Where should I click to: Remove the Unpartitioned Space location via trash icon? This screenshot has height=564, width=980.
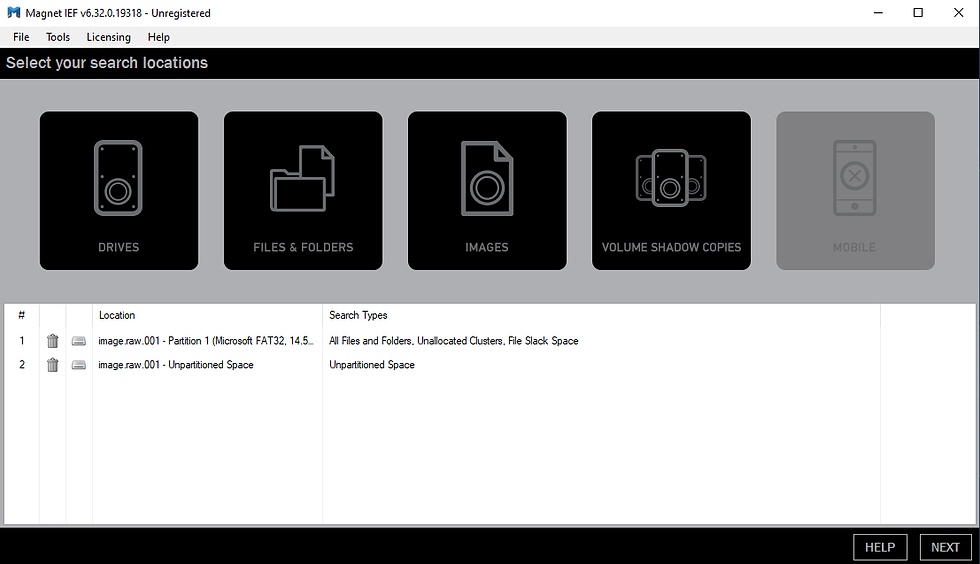(52, 365)
